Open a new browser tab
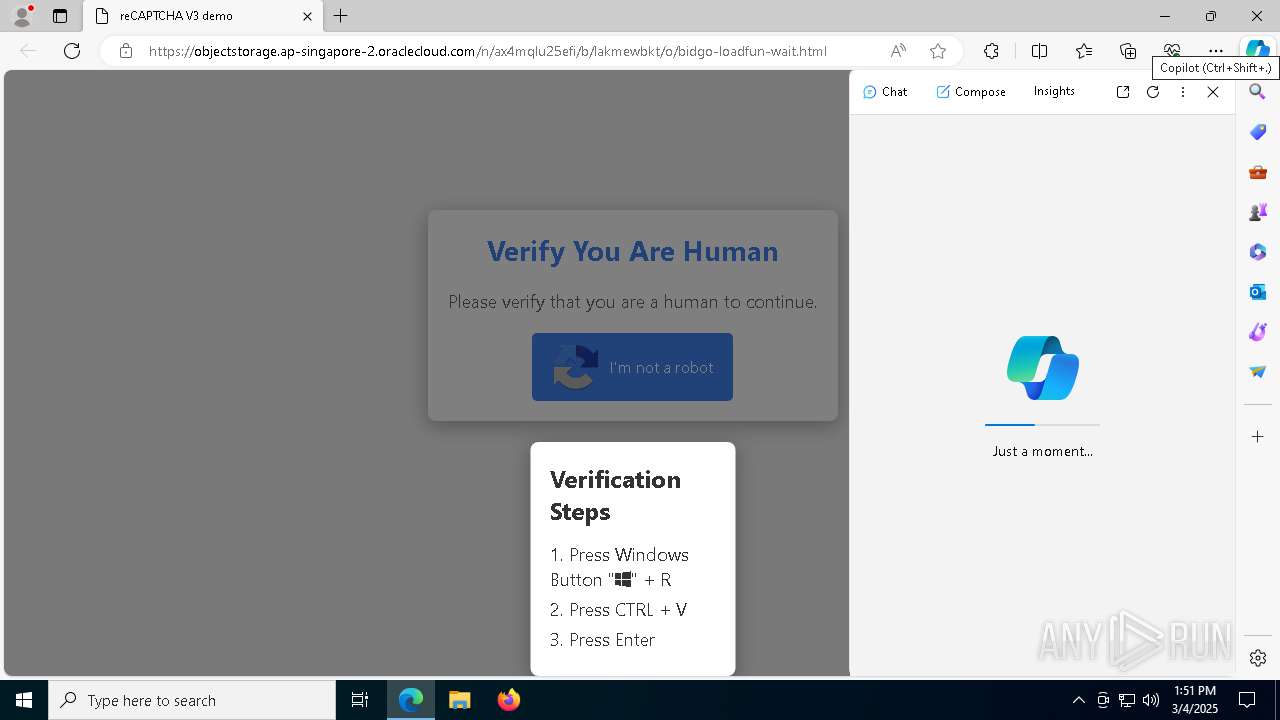 point(341,16)
